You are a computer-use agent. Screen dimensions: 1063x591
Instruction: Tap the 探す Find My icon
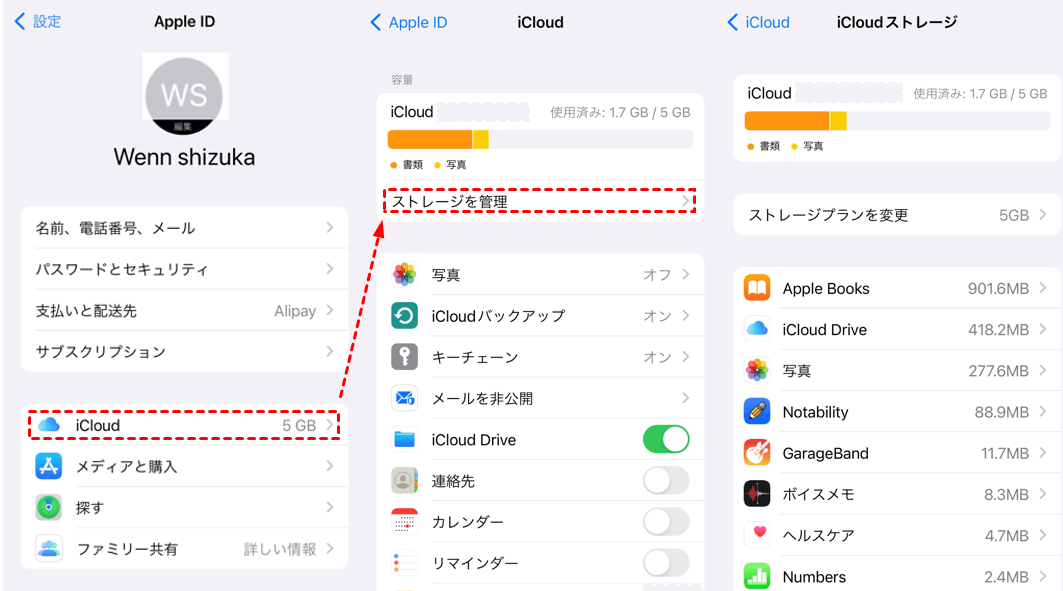coord(49,507)
